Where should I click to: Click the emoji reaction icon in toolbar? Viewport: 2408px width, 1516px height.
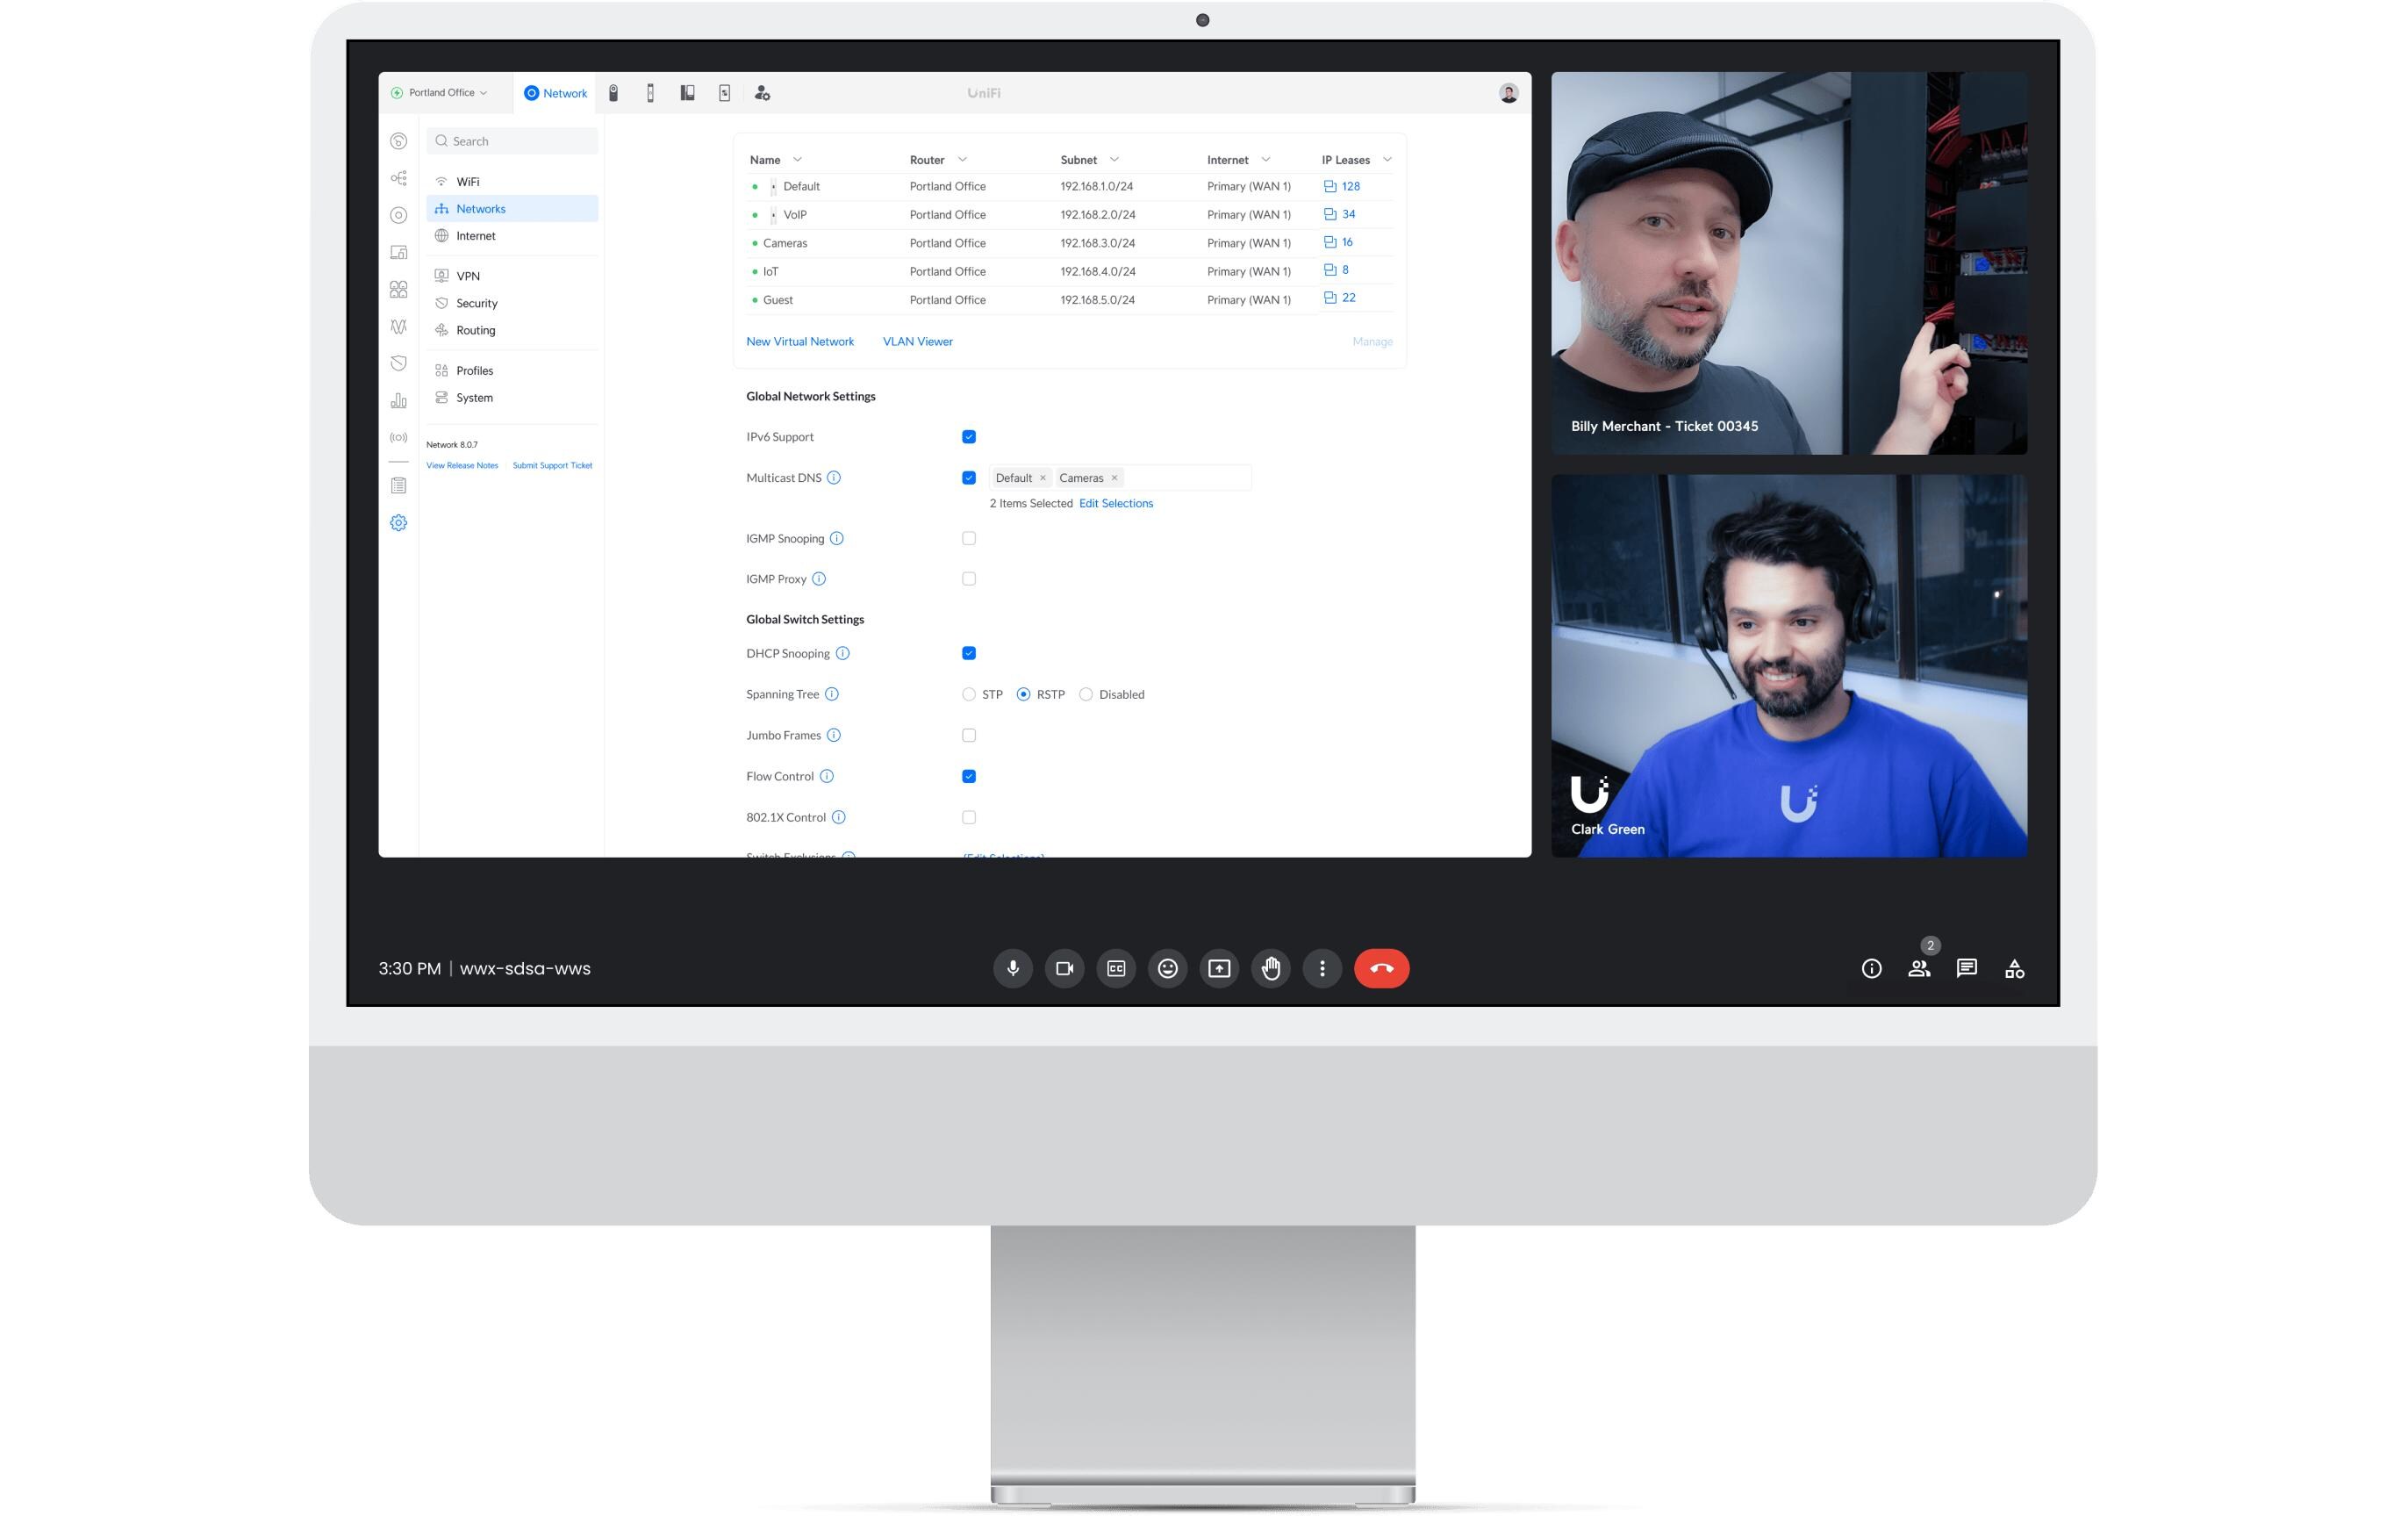point(1166,967)
